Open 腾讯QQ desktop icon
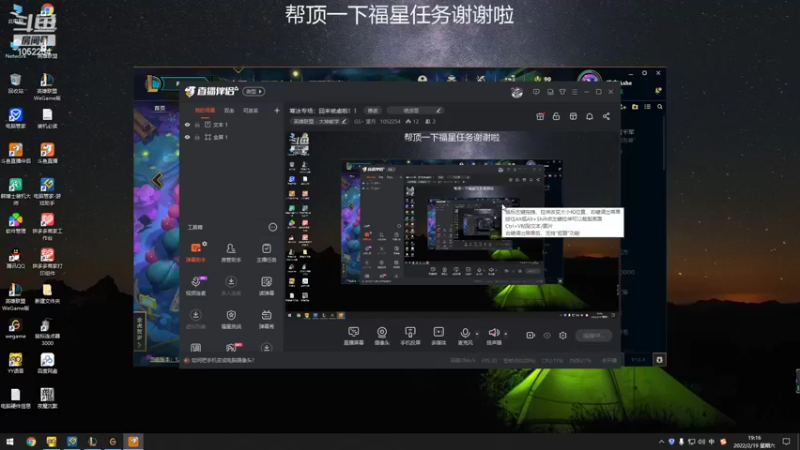 click(x=15, y=259)
